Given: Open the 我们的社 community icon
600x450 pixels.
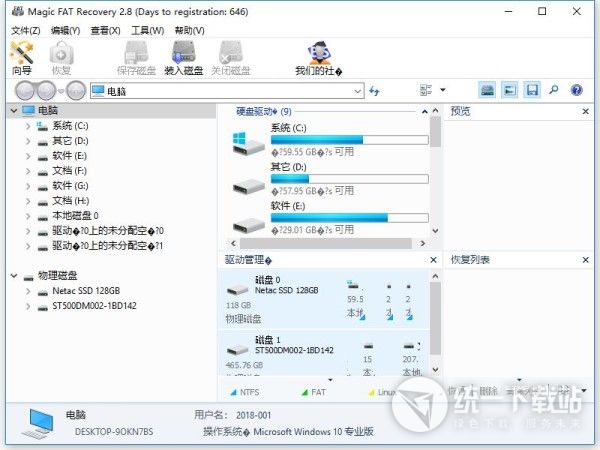Looking at the screenshot, I should click(318, 58).
